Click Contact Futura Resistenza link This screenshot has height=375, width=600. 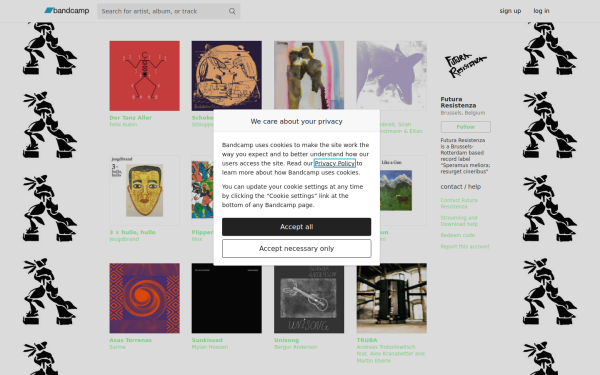click(x=459, y=203)
